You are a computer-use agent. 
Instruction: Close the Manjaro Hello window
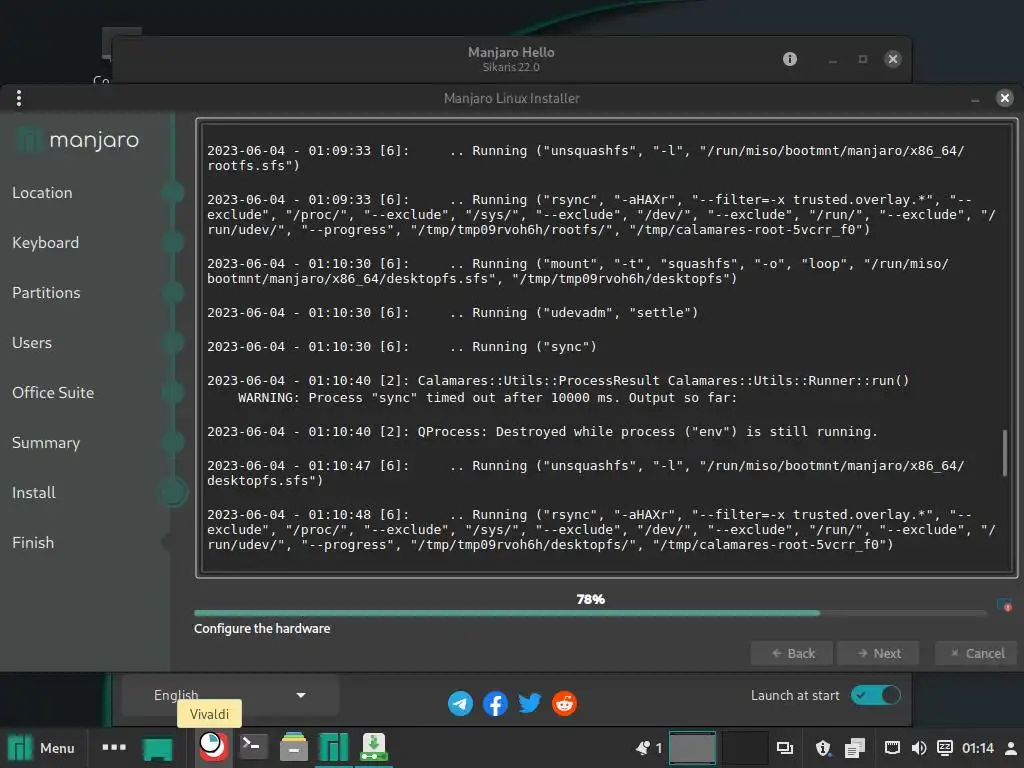[893, 59]
